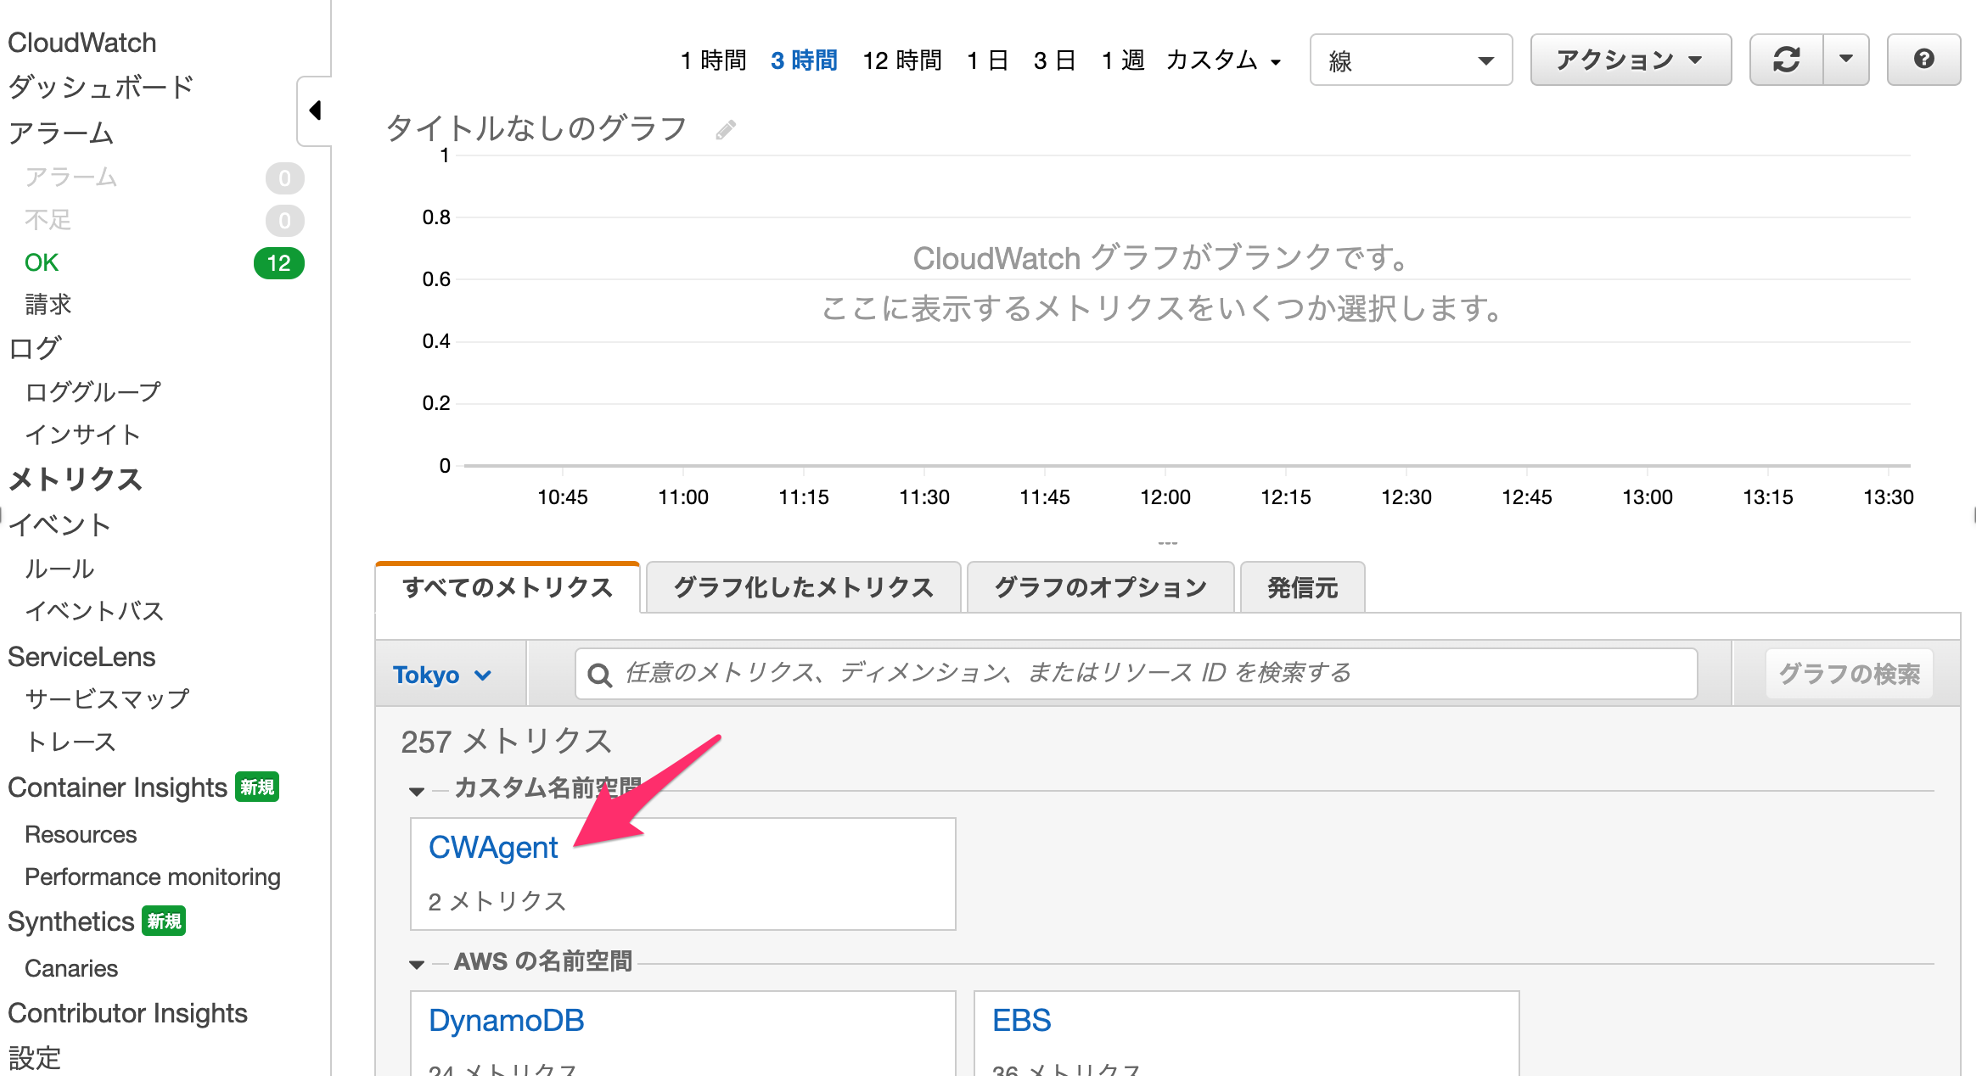
Task: Open Canaries under Synthetics
Action: coord(71,969)
